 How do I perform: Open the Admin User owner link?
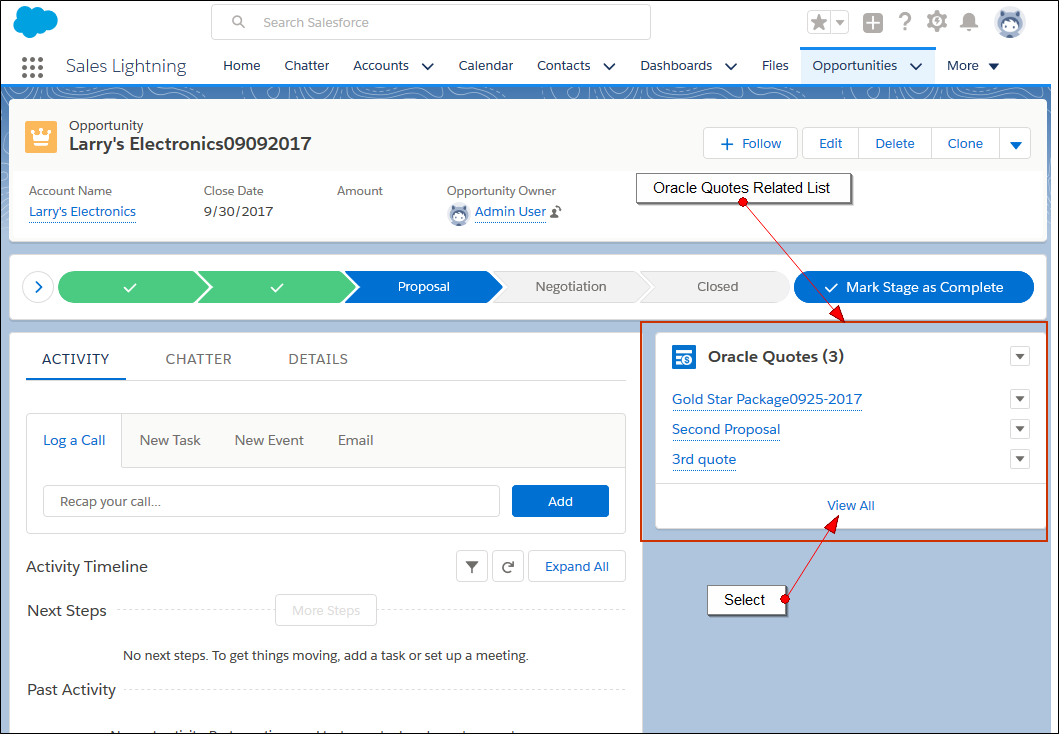tap(510, 211)
